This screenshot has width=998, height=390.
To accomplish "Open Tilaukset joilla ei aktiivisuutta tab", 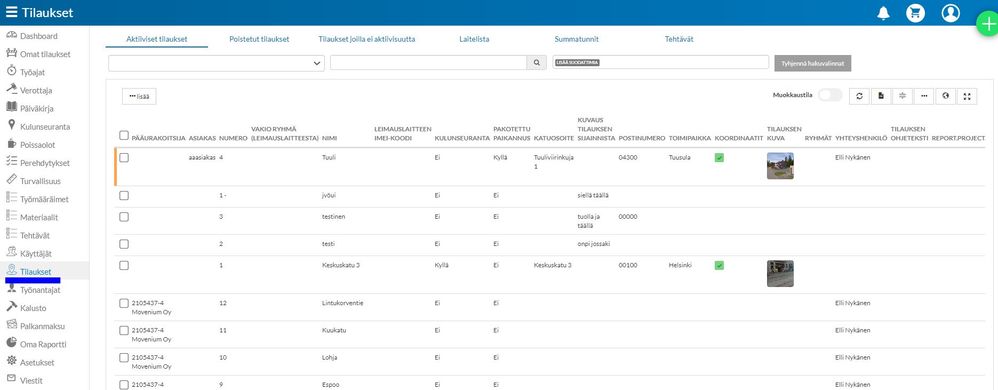I will [367, 39].
